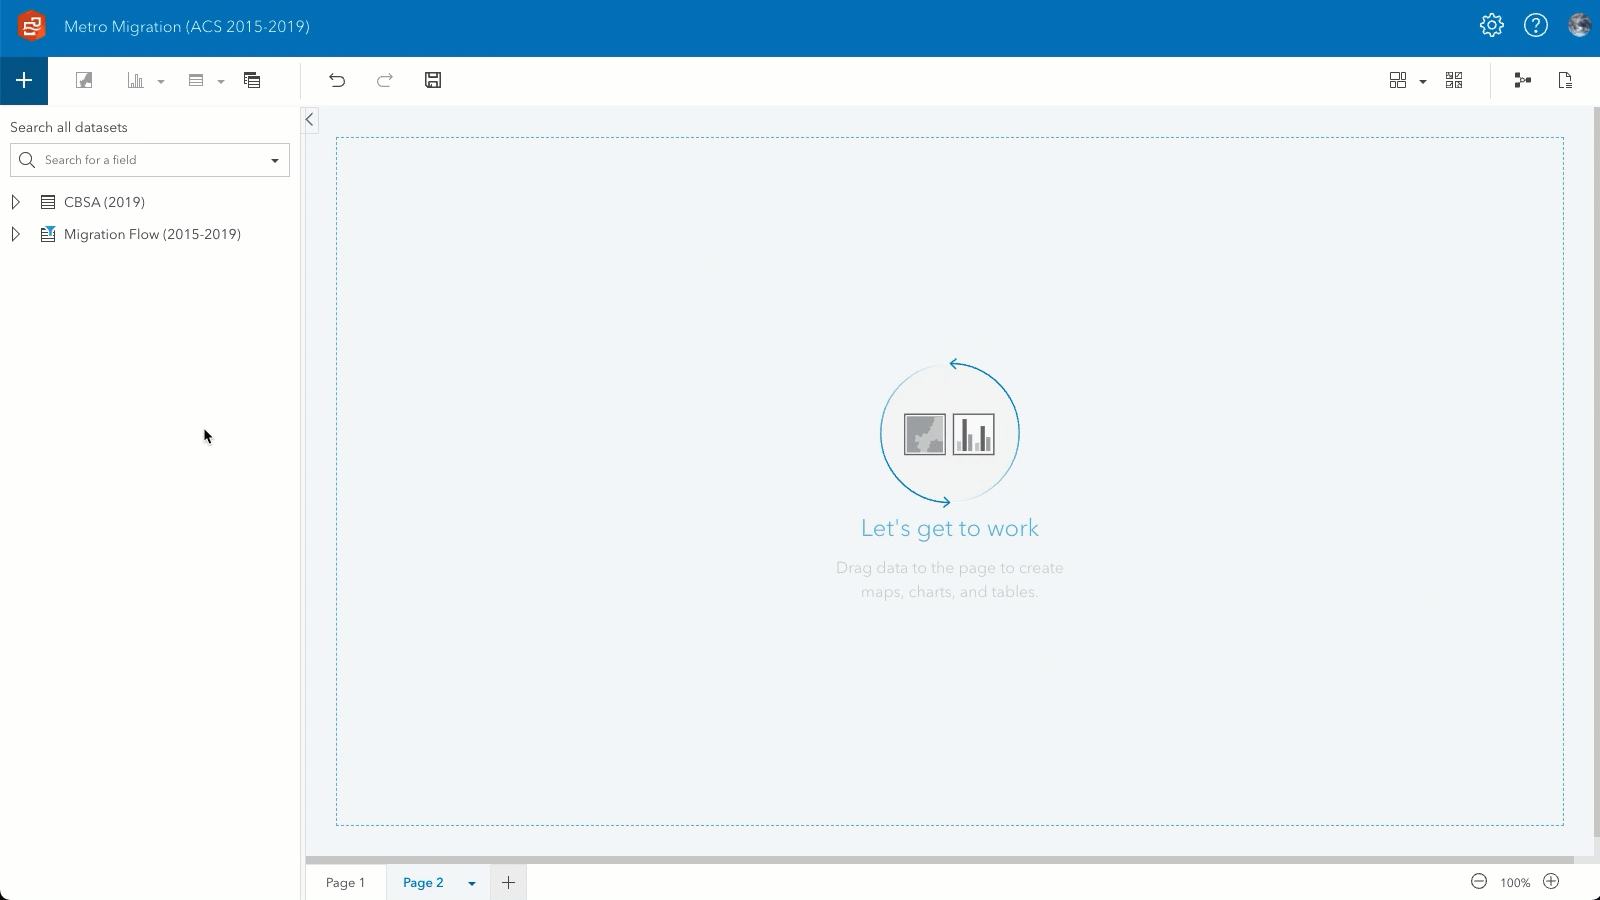Switch to the Page 1 tab
The width and height of the screenshot is (1600, 900).
pyautogui.click(x=345, y=883)
